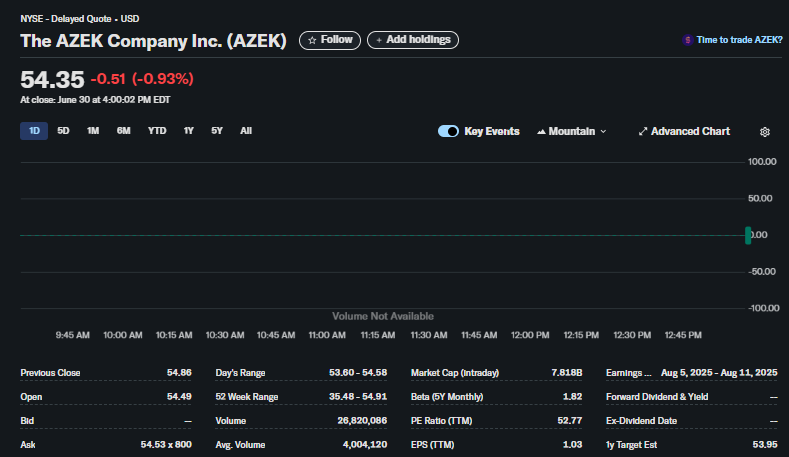Screen dimensions: 789x457
Task: Click the Avg. Volume value 4,004,120
Action: (x=365, y=445)
